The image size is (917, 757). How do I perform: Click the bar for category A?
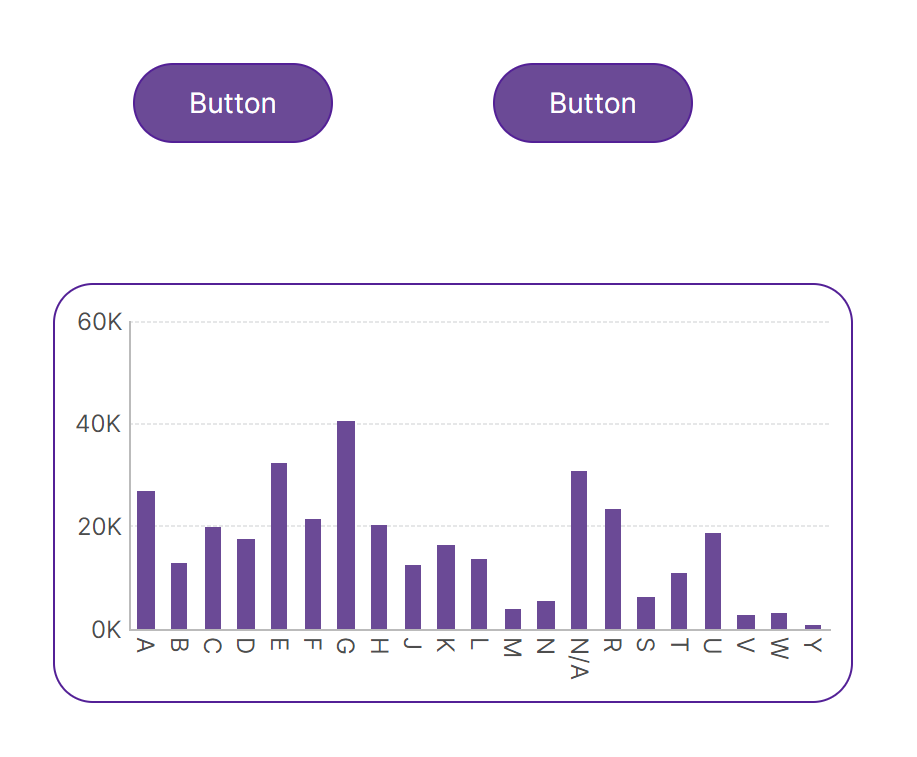pyautogui.click(x=146, y=560)
